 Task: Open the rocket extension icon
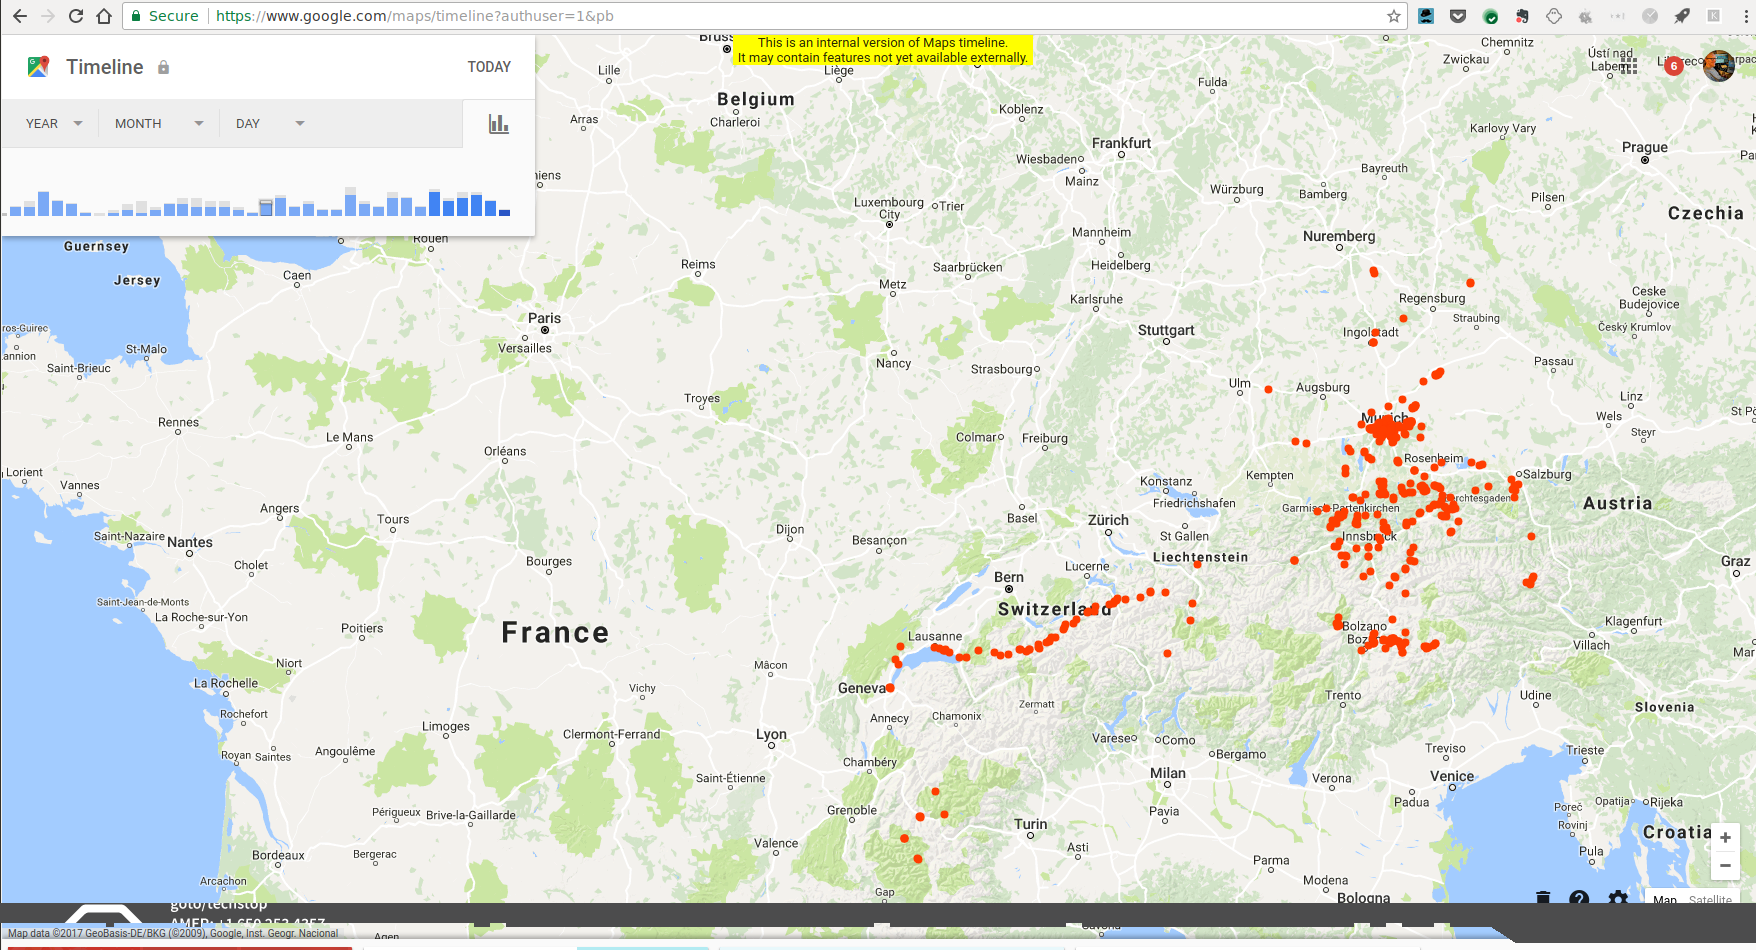click(x=1682, y=16)
